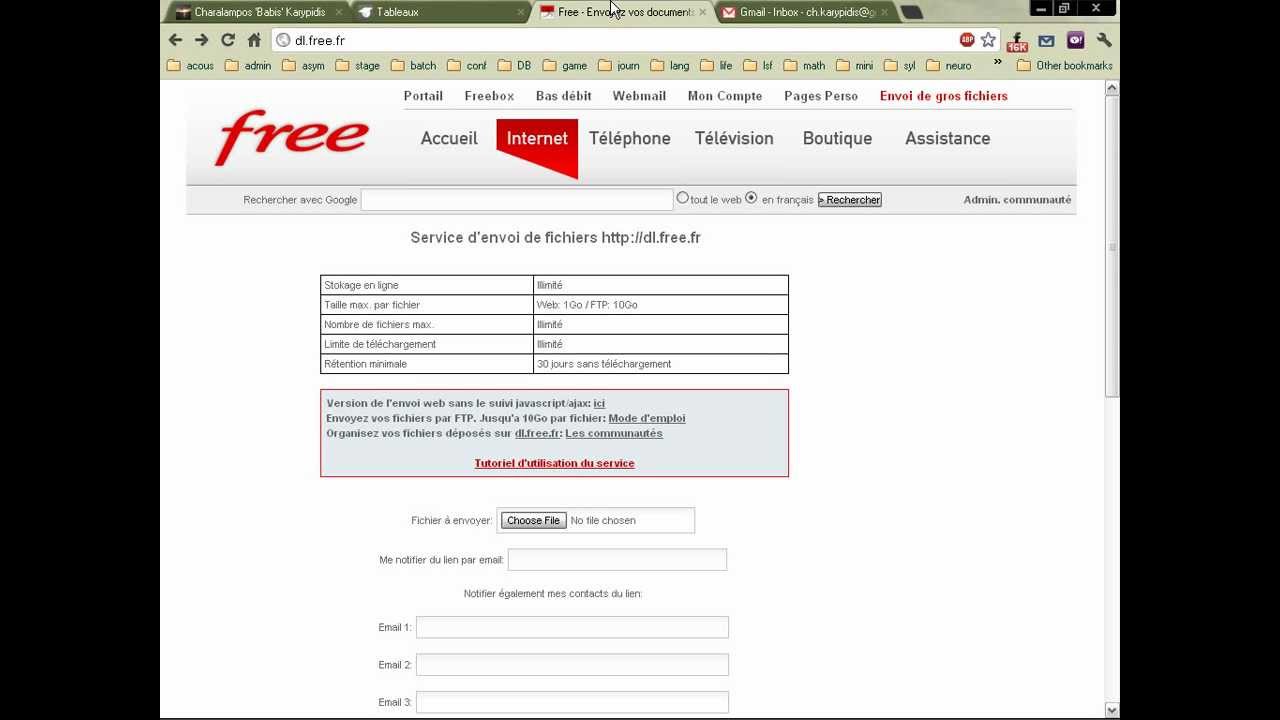Open the Les communautés link
1280x720 pixels.
[614, 433]
